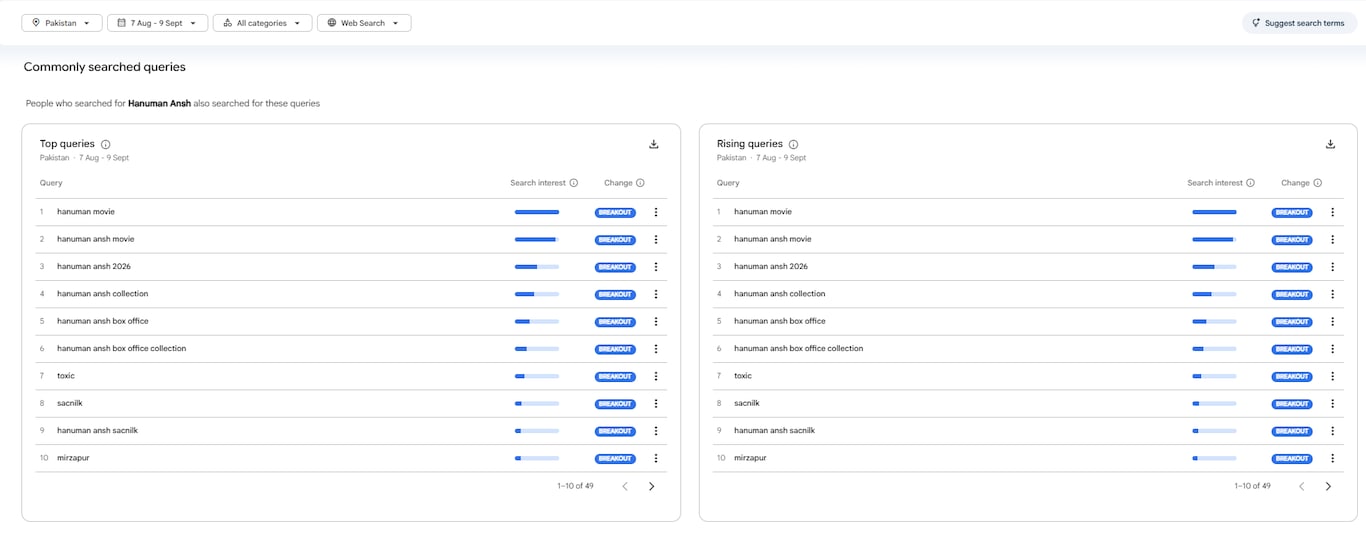Click the Query column header in Top queries
The image size is (1366, 544).
pyautogui.click(x=51, y=183)
